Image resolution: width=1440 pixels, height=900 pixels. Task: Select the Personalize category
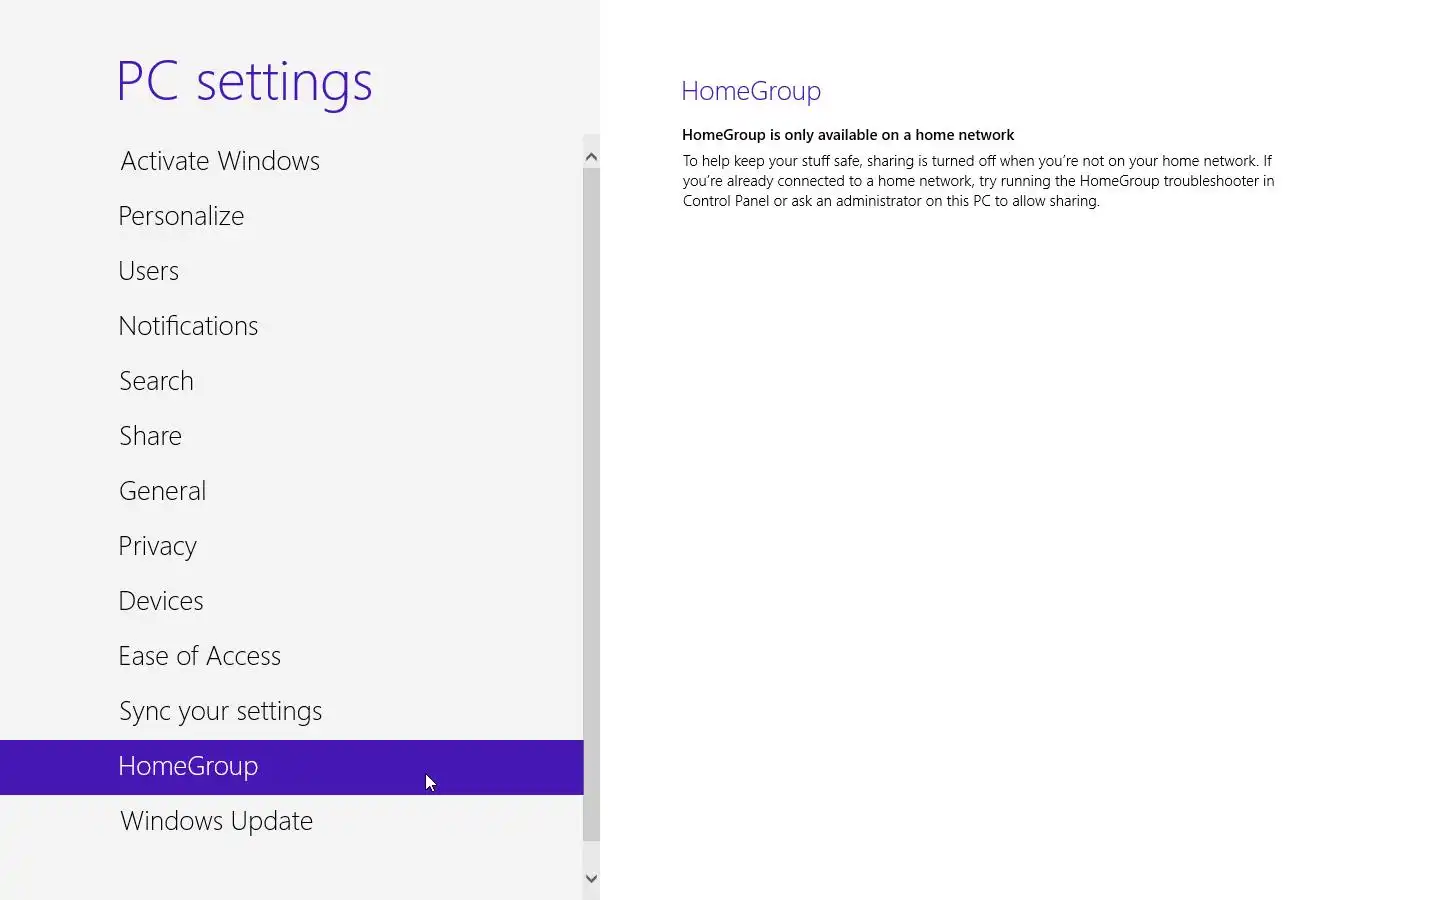coord(291,216)
